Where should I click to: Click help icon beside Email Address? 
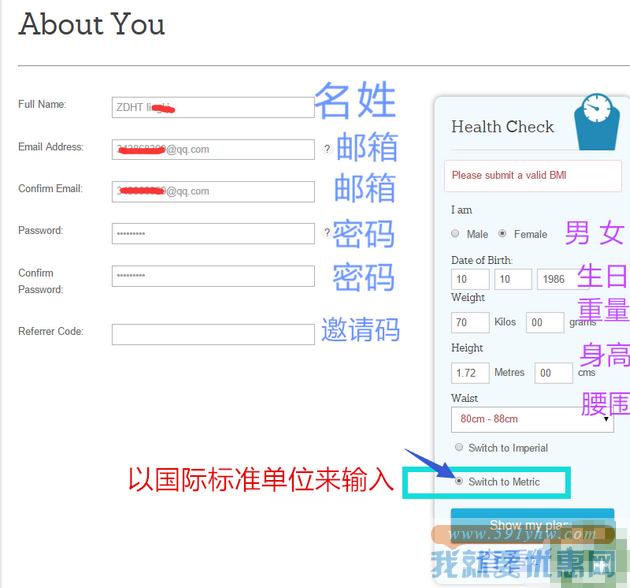click(x=327, y=149)
